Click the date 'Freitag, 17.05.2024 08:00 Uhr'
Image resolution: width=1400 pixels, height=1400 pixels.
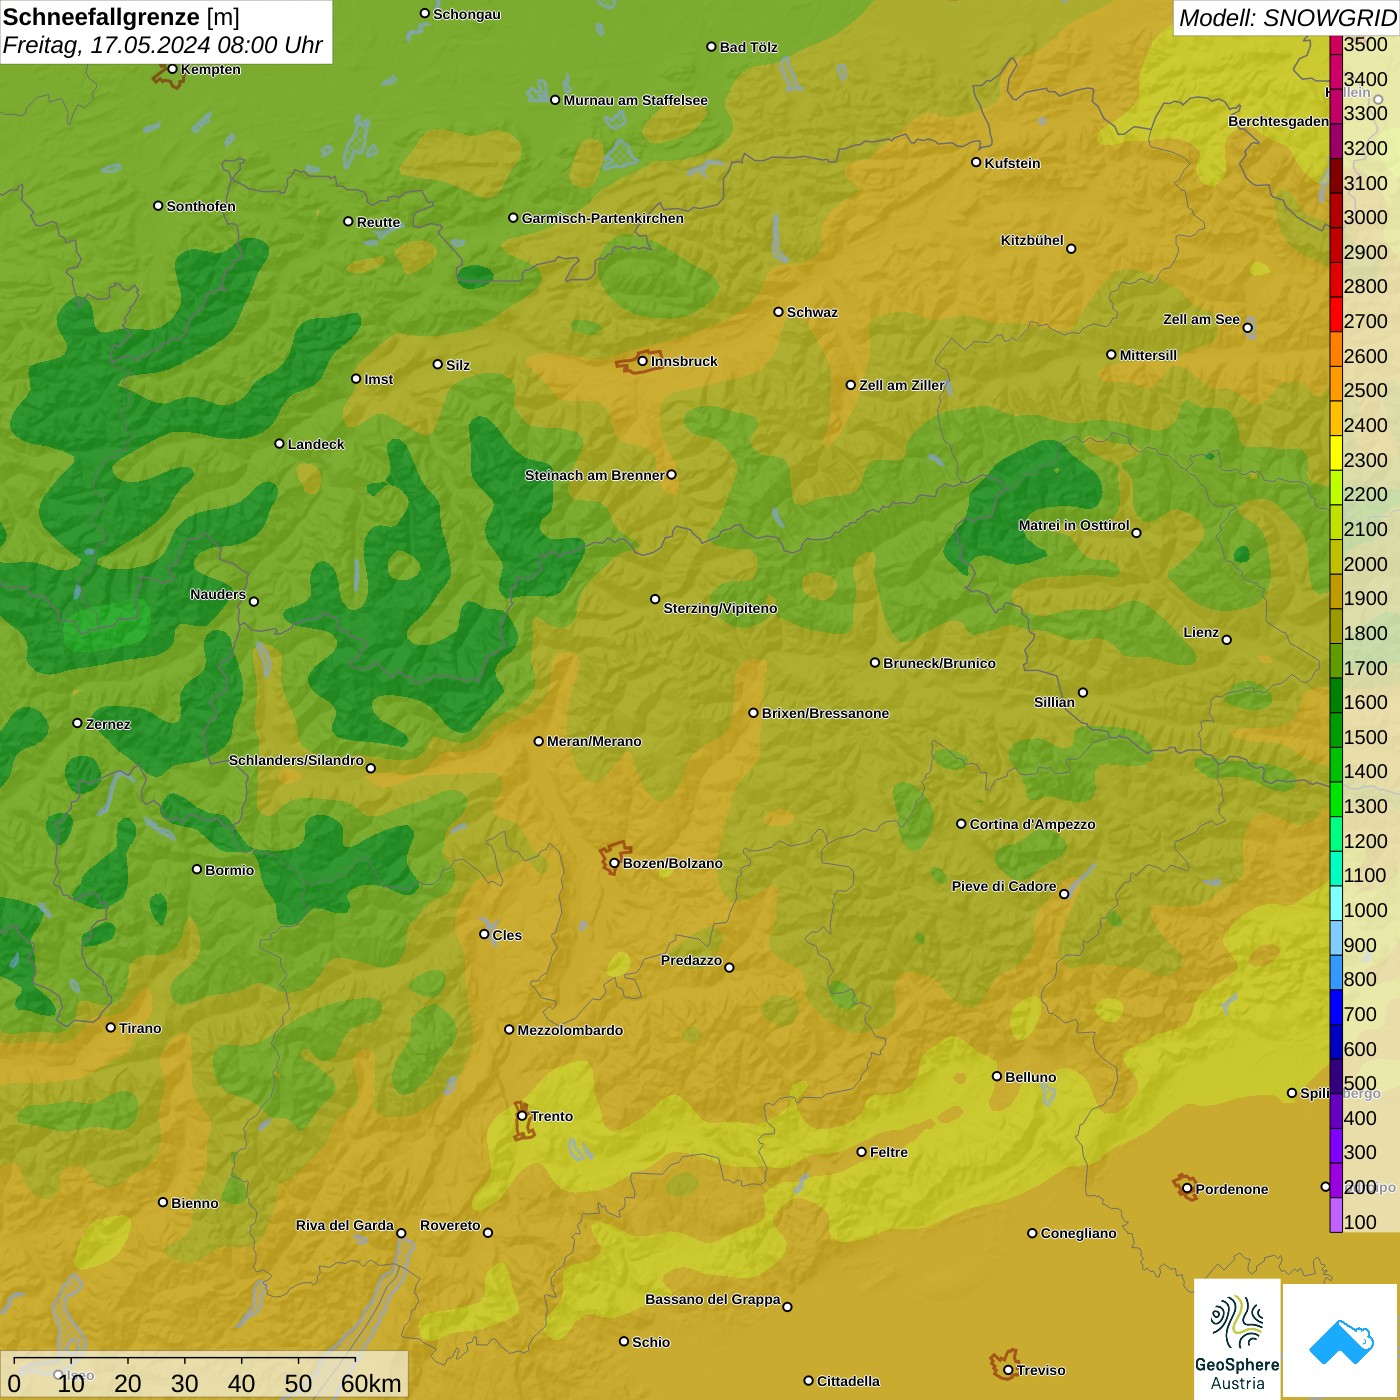[163, 46]
